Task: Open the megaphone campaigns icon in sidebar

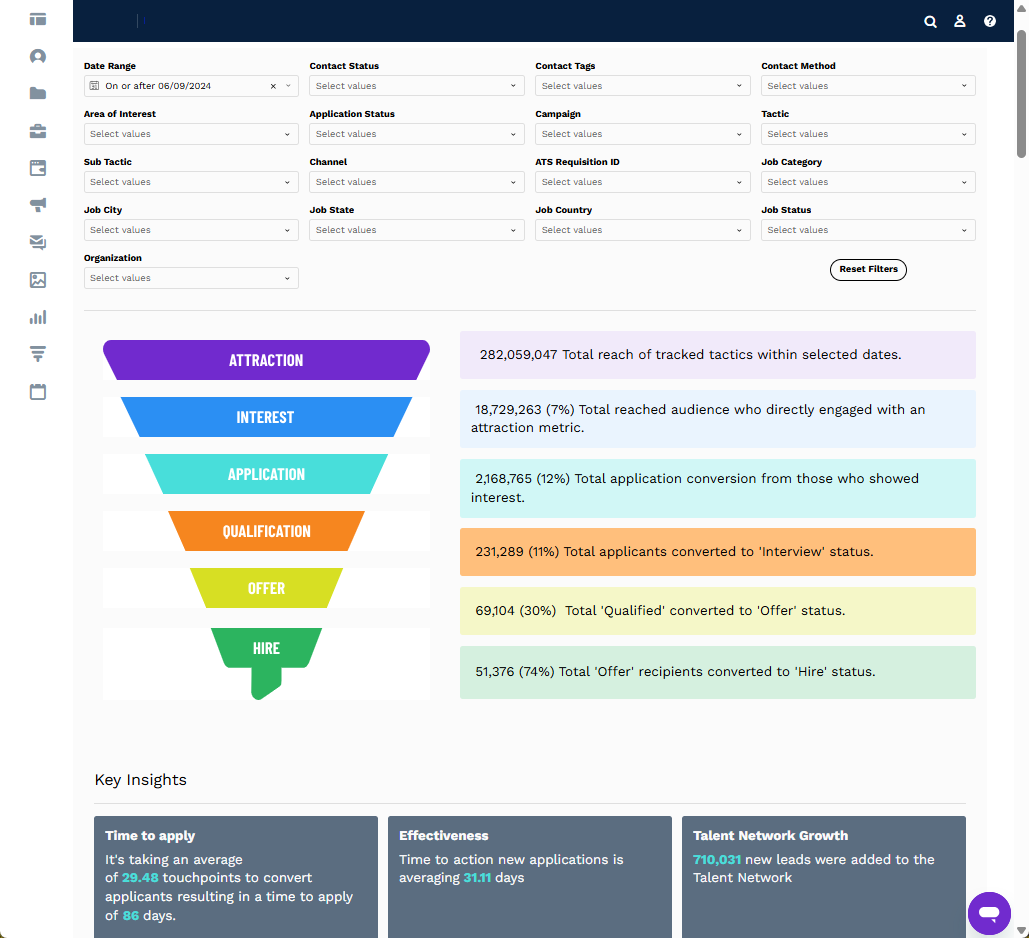Action: point(38,205)
